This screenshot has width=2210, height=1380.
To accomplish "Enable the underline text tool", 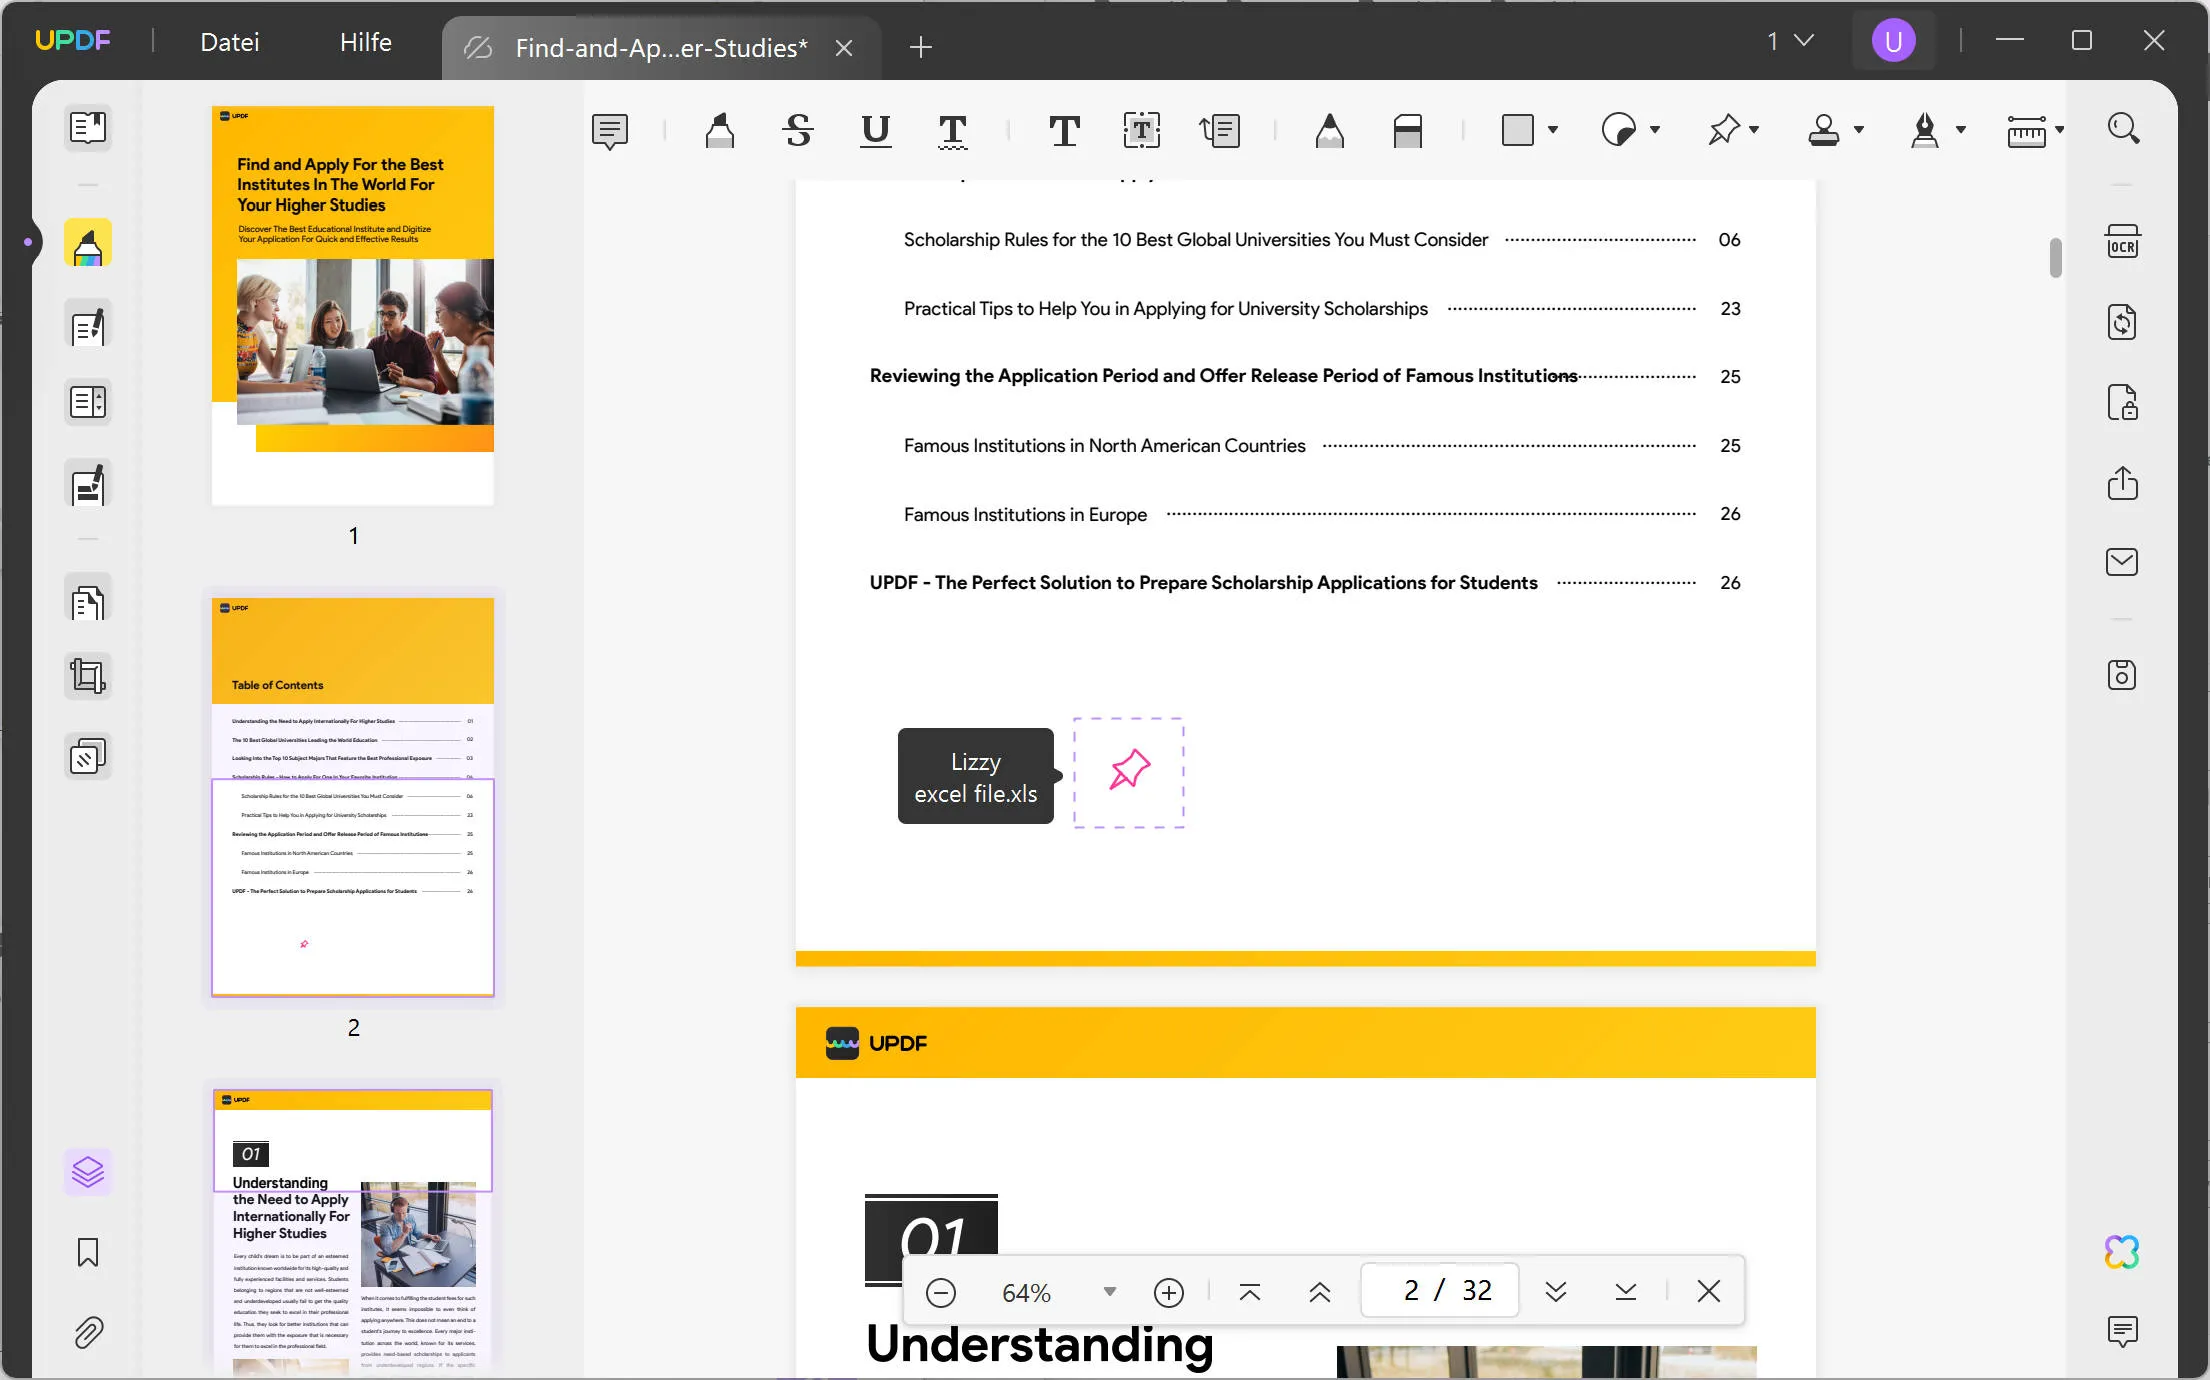I will pyautogui.click(x=874, y=130).
